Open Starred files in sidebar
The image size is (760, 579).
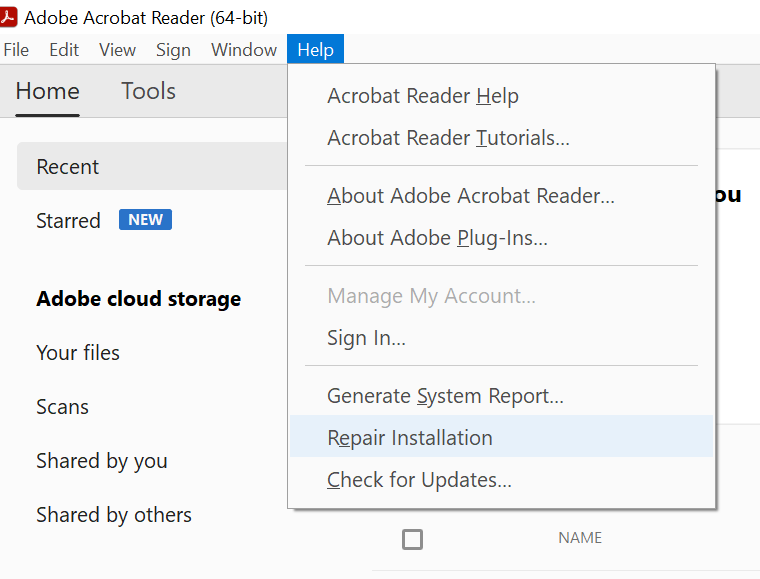pyautogui.click(x=68, y=221)
